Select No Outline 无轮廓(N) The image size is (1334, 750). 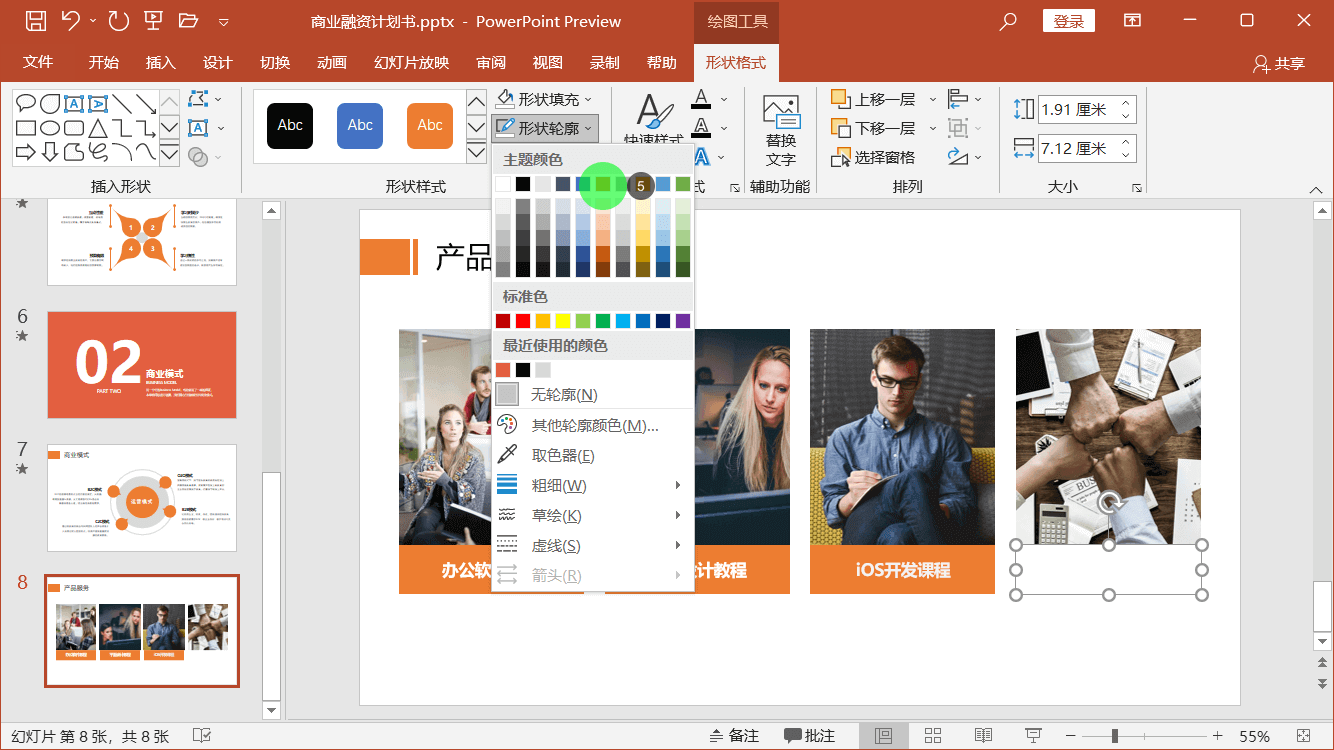[593, 394]
